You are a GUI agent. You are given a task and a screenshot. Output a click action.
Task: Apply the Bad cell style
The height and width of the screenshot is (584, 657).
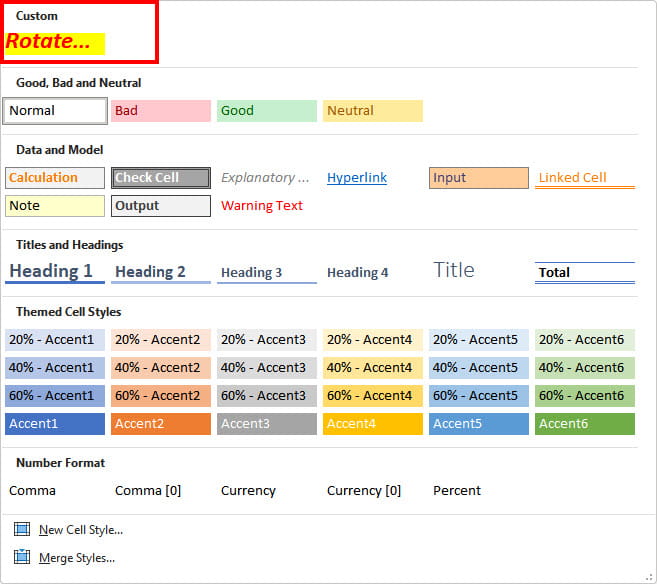pos(160,110)
